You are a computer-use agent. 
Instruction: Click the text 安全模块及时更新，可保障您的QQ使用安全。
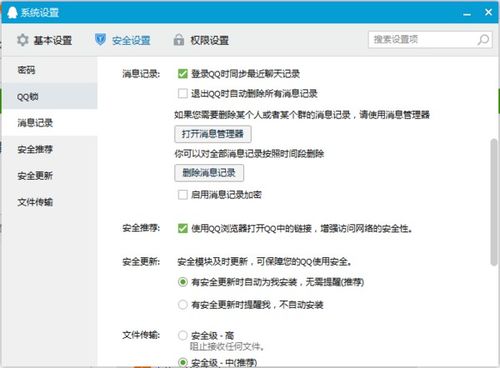[x=264, y=262]
